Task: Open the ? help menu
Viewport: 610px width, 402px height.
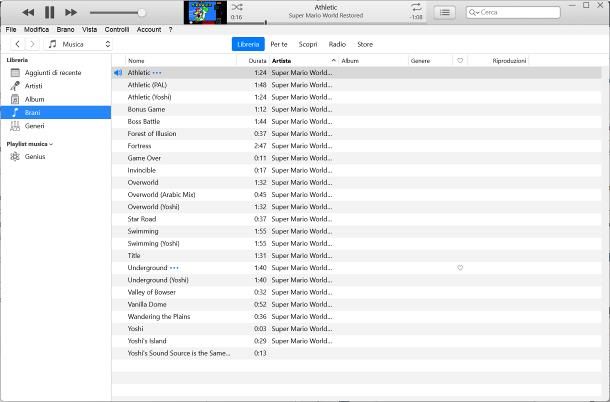Action: 170,30
